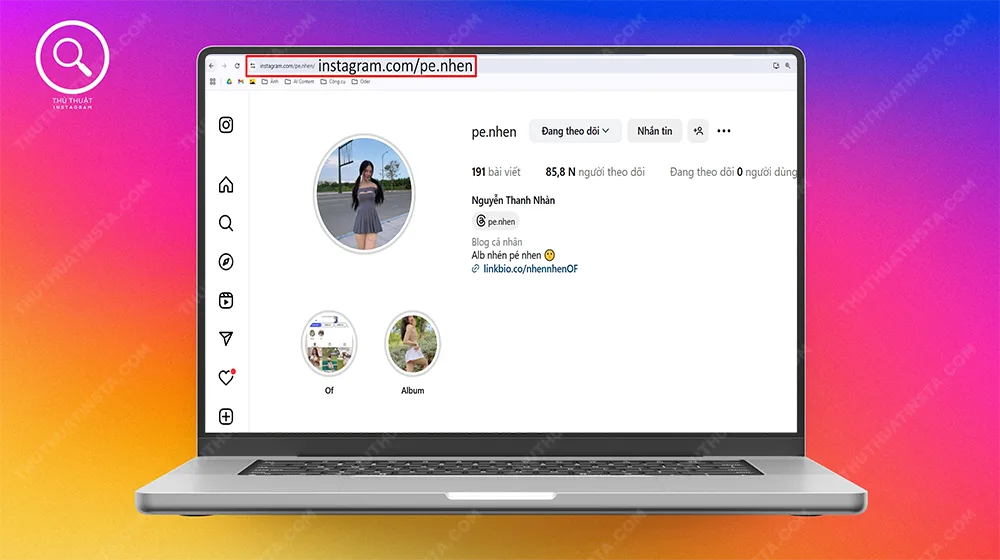The height and width of the screenshot is (560, 1000).
Task: Open Notifications heart icon
Action: 226,377
